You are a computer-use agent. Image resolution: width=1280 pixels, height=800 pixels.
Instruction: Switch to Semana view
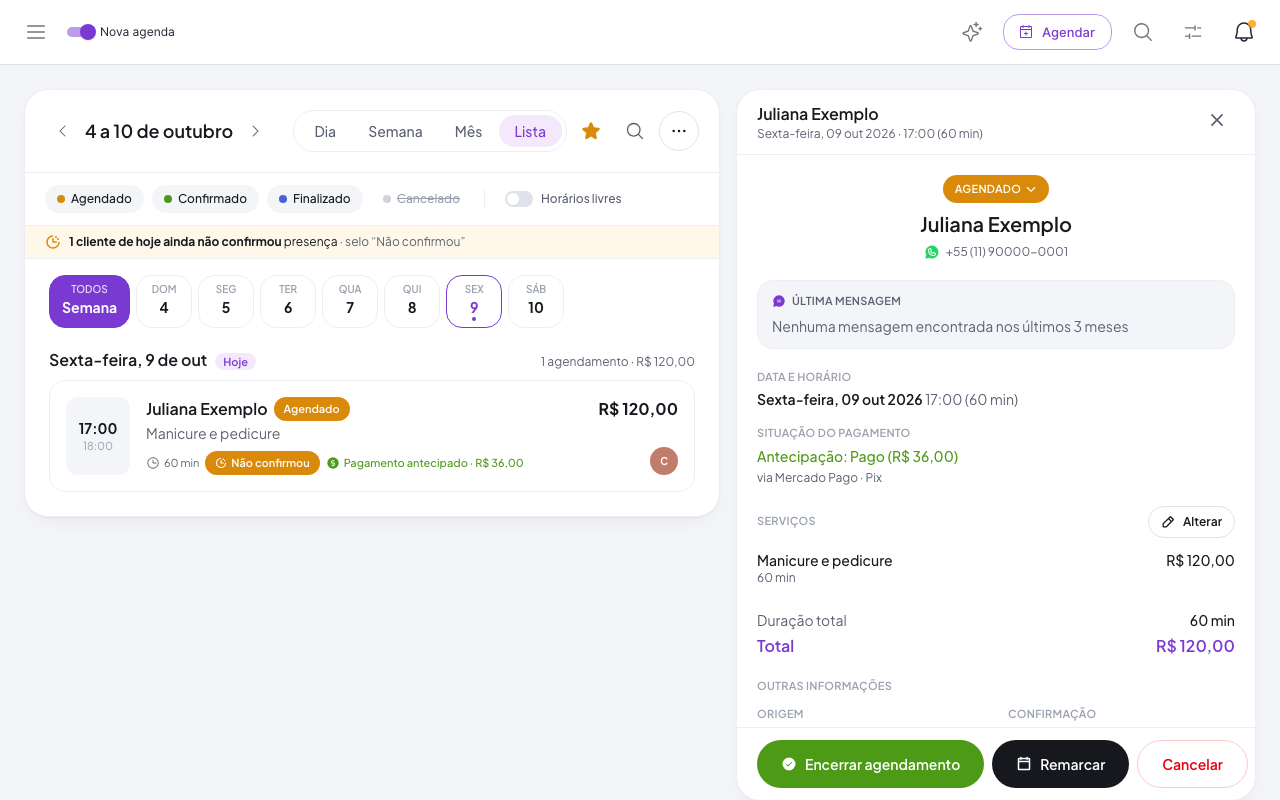pyautogui.click(x=395, y=131)
